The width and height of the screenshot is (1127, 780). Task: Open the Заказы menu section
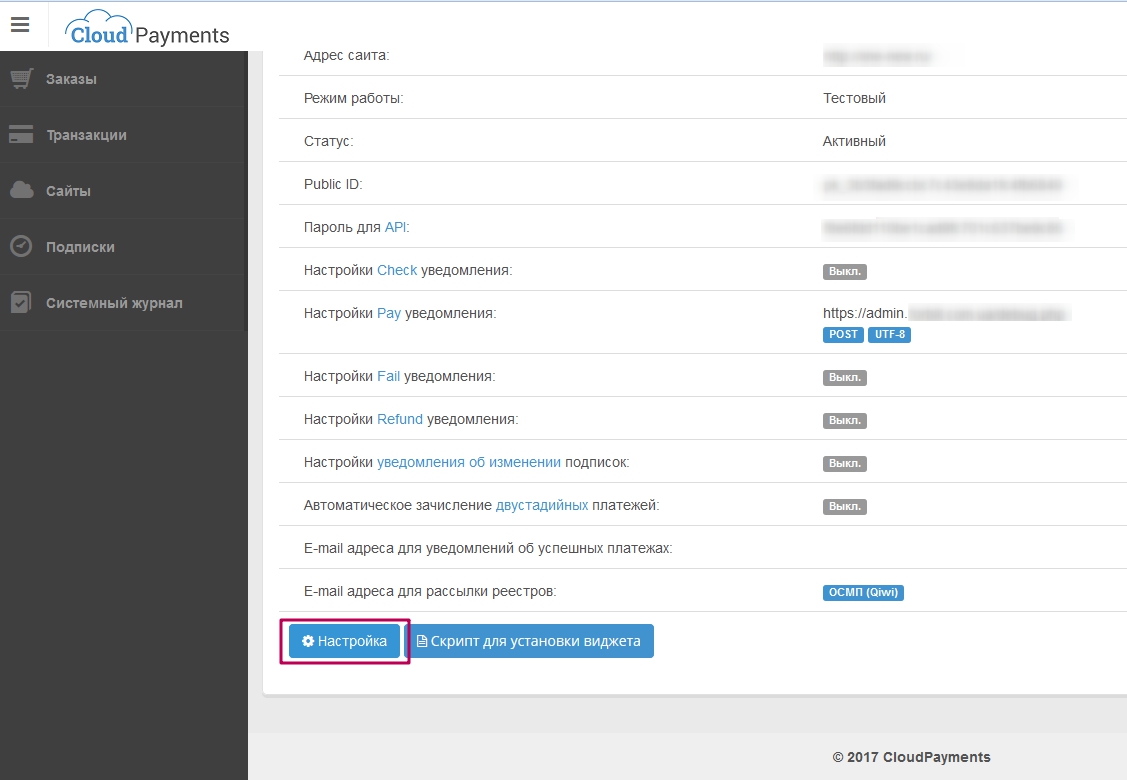[71, 79]
